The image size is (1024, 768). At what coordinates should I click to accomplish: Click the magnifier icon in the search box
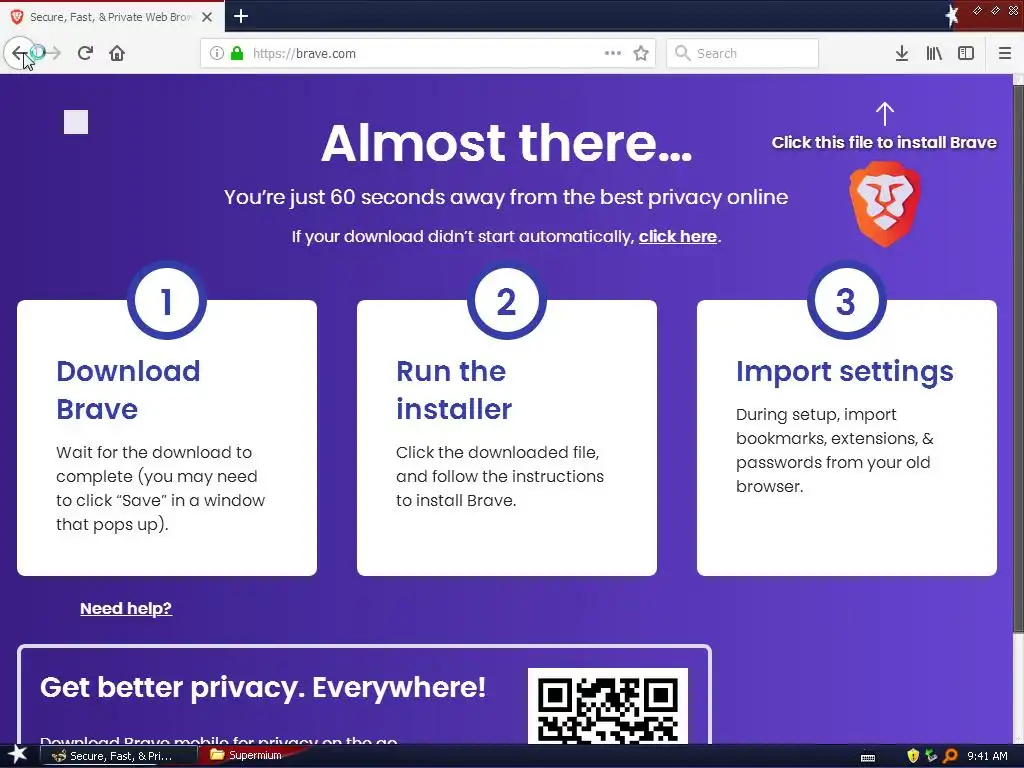coord(682,53)
